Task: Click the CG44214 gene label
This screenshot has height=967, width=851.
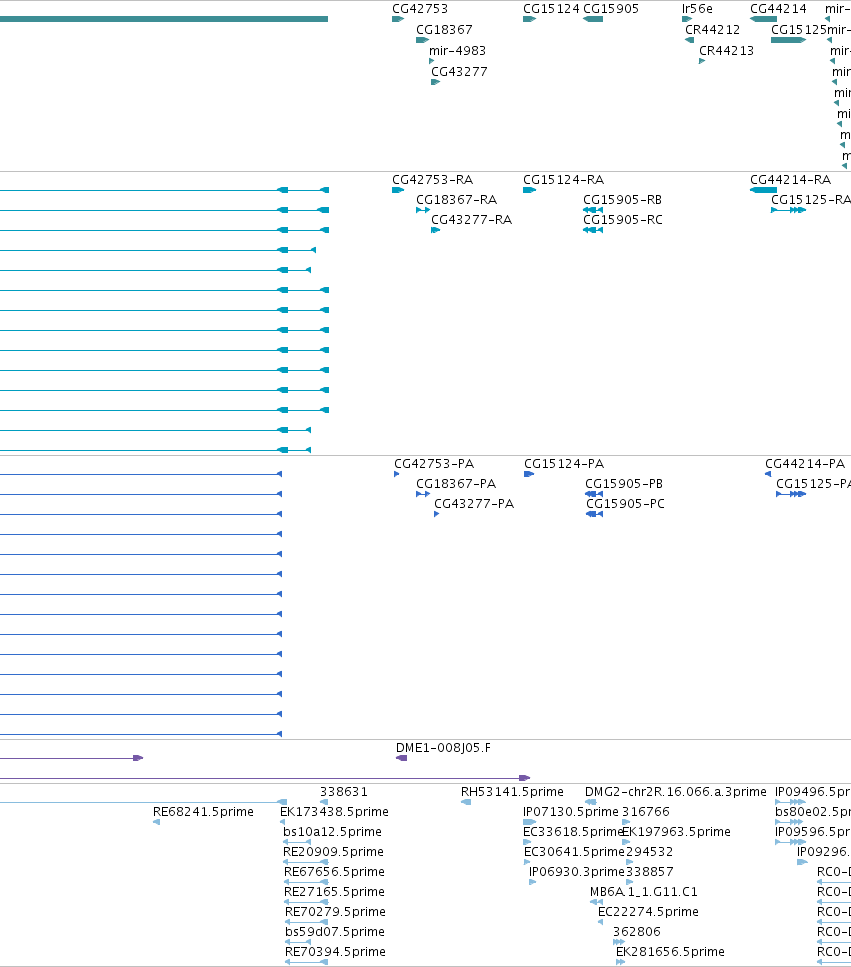Action: point(778,9)
